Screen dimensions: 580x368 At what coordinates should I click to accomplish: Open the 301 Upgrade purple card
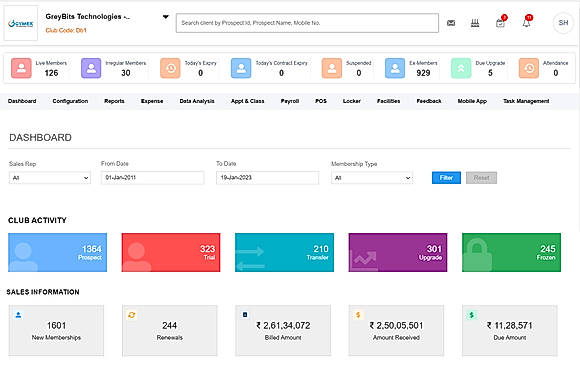[x=398, y=253]
